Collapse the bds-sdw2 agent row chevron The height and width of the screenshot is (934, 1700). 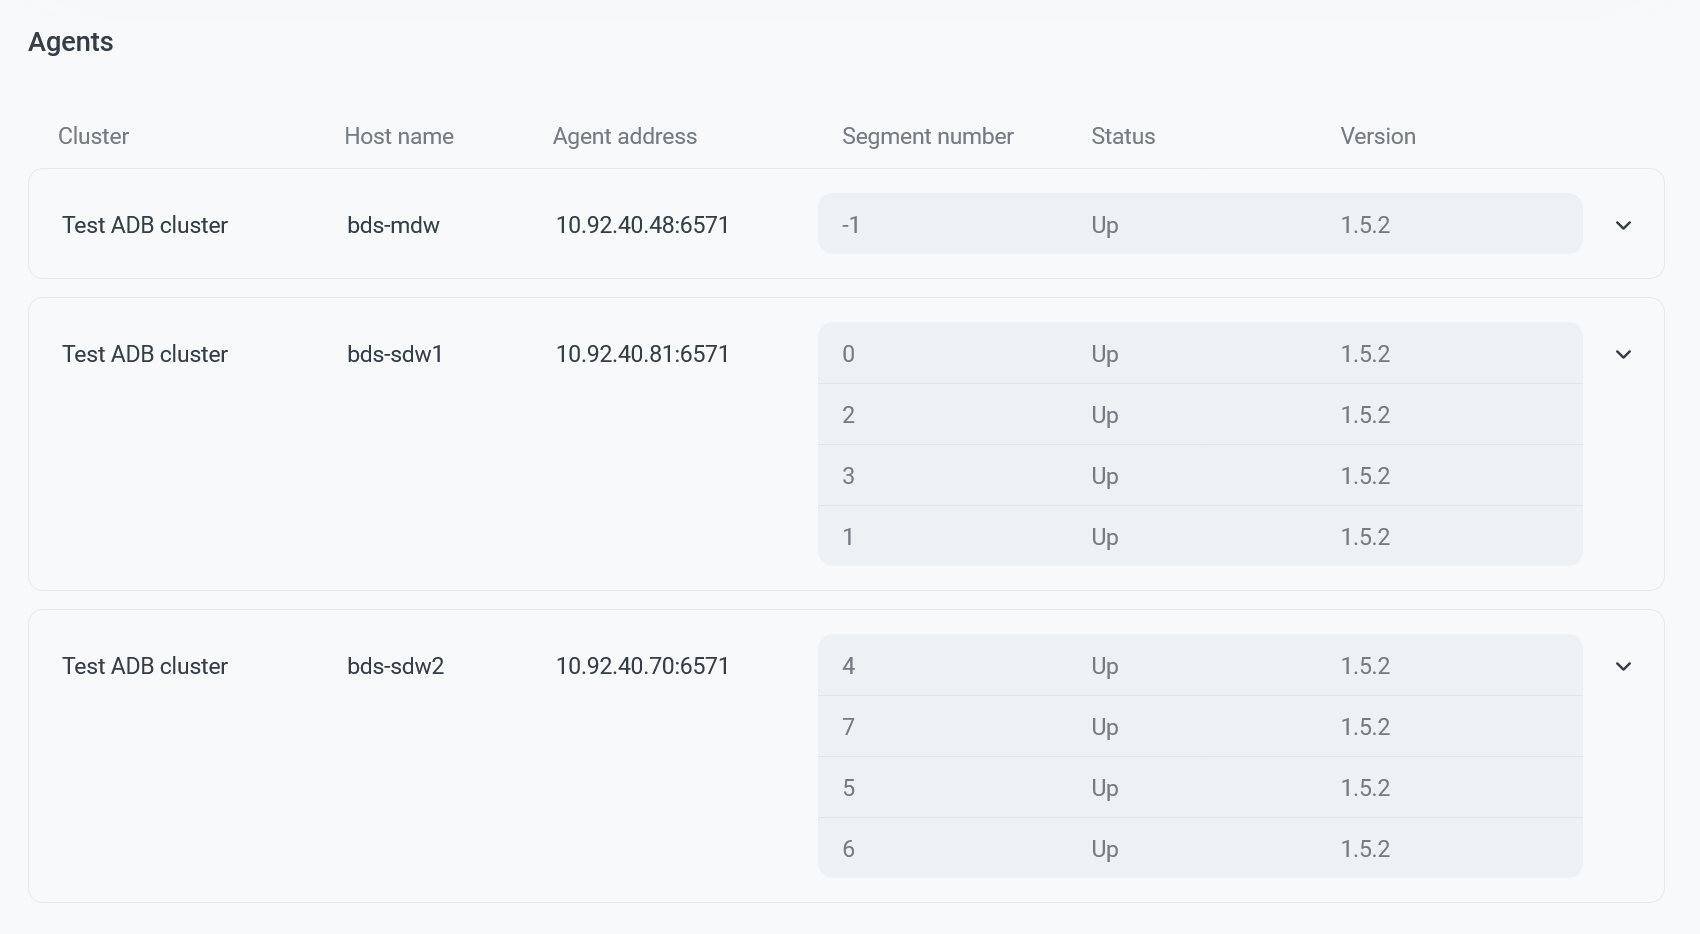point(1623,666)
